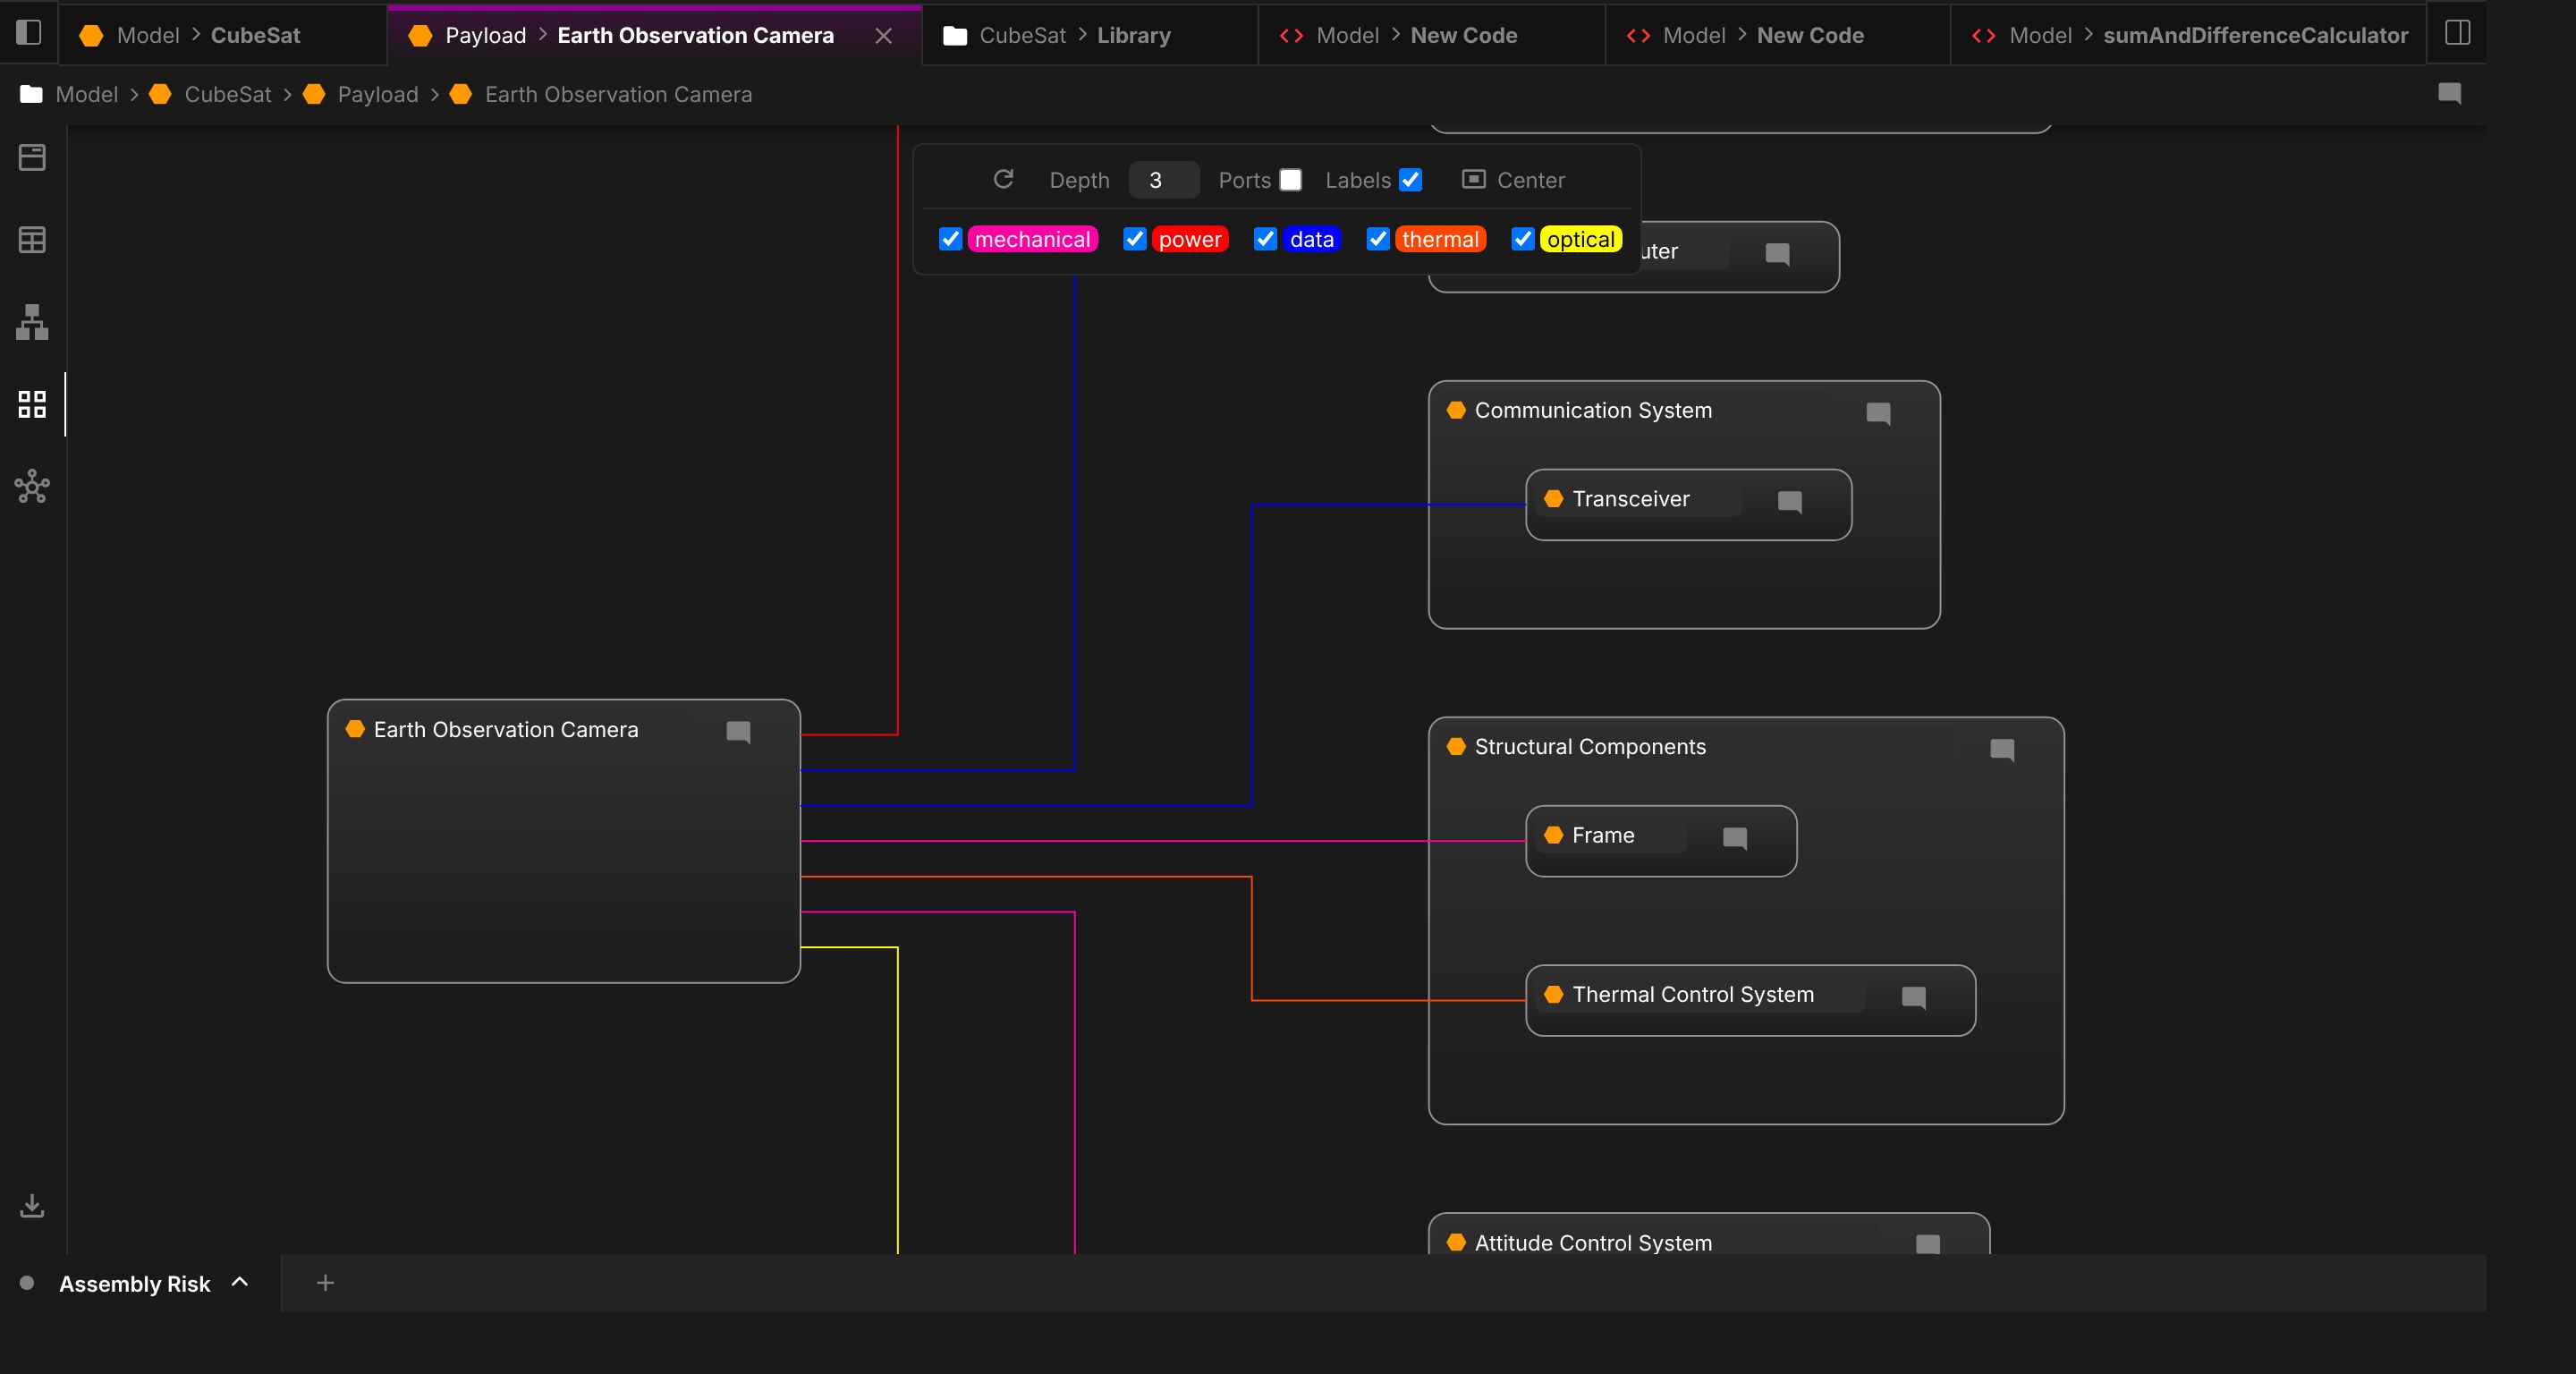Screen dimensions: 2576x1374
Task: Open comment on Transceiver block
Action: 1789,501
